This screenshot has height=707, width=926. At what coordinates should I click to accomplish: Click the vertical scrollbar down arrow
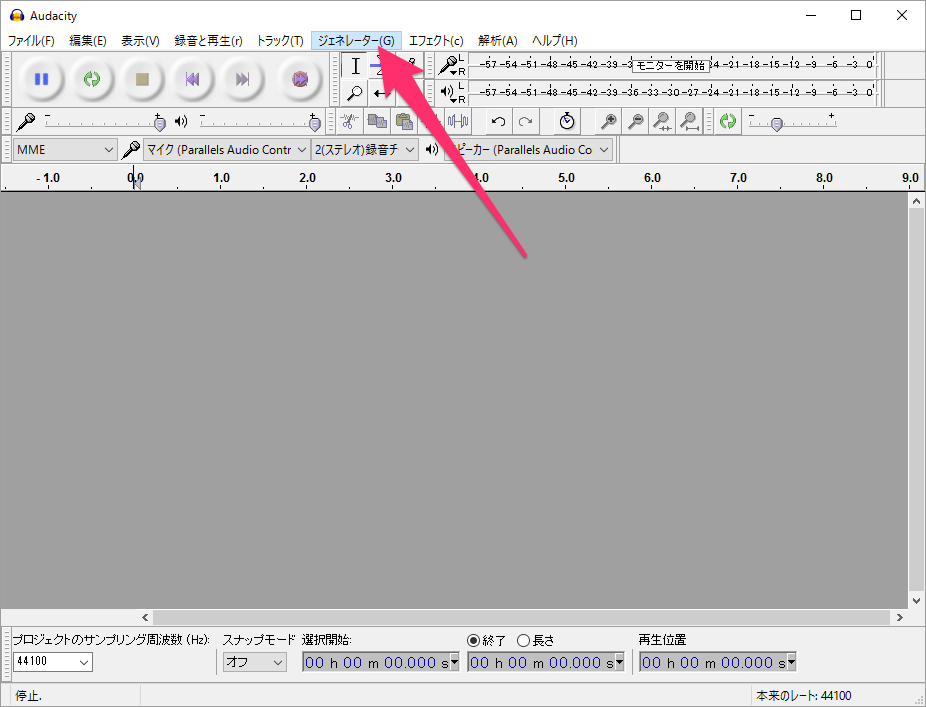tap(916, 601)
